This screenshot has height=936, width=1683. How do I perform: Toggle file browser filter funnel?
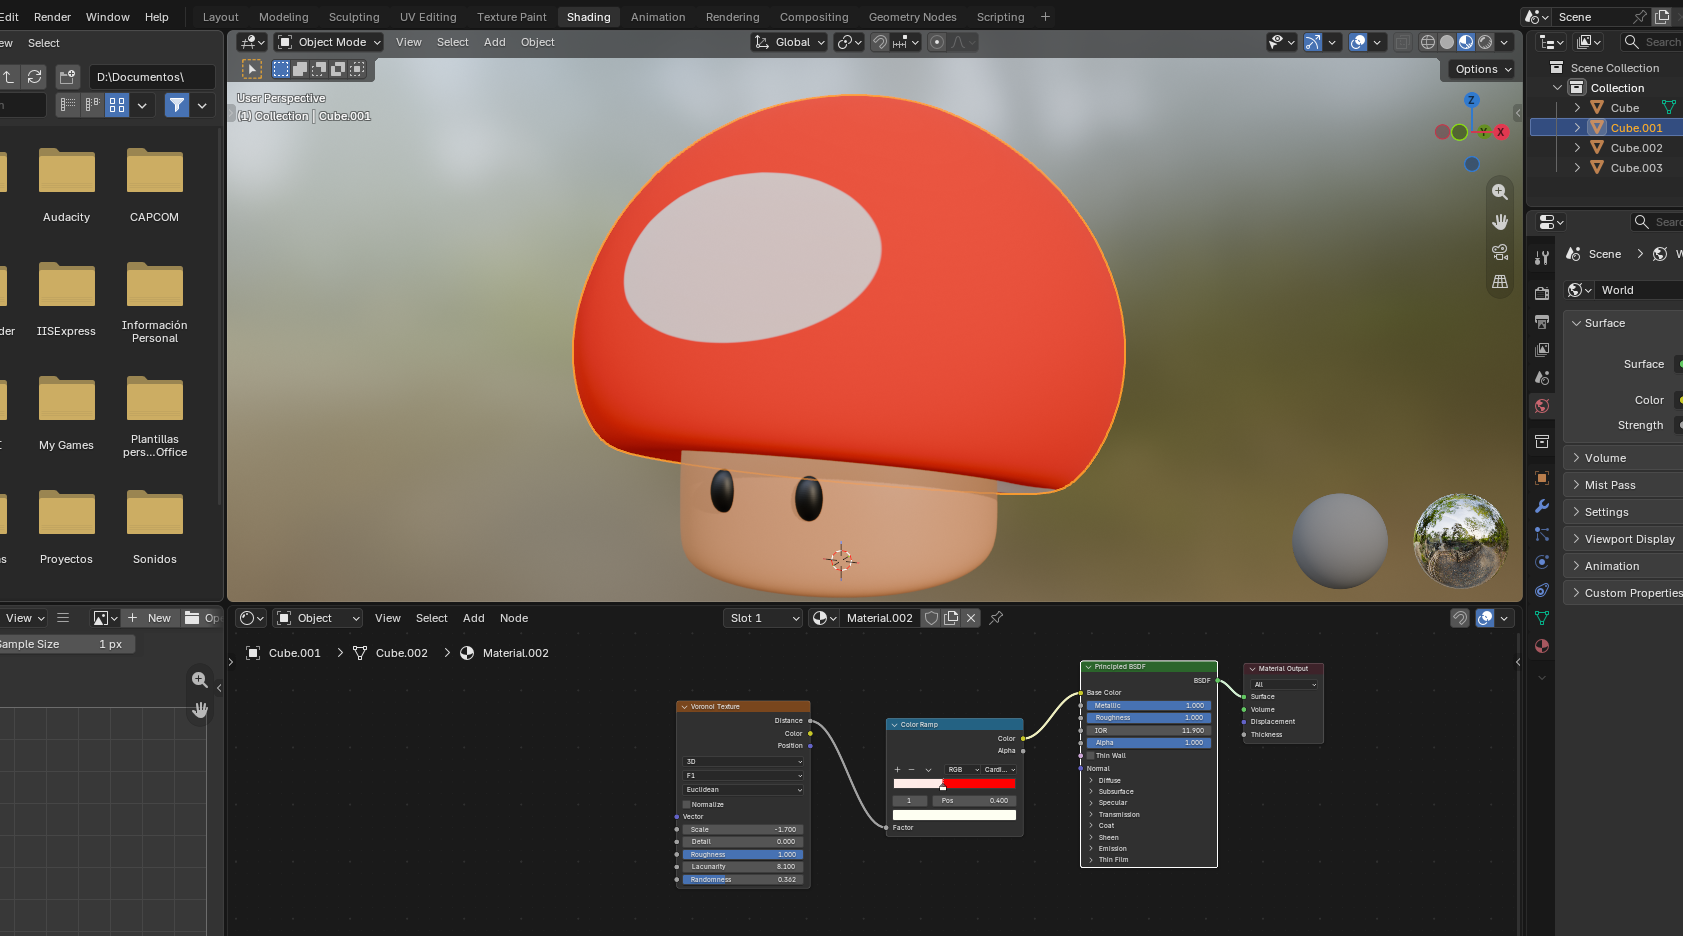click(177, 105)
